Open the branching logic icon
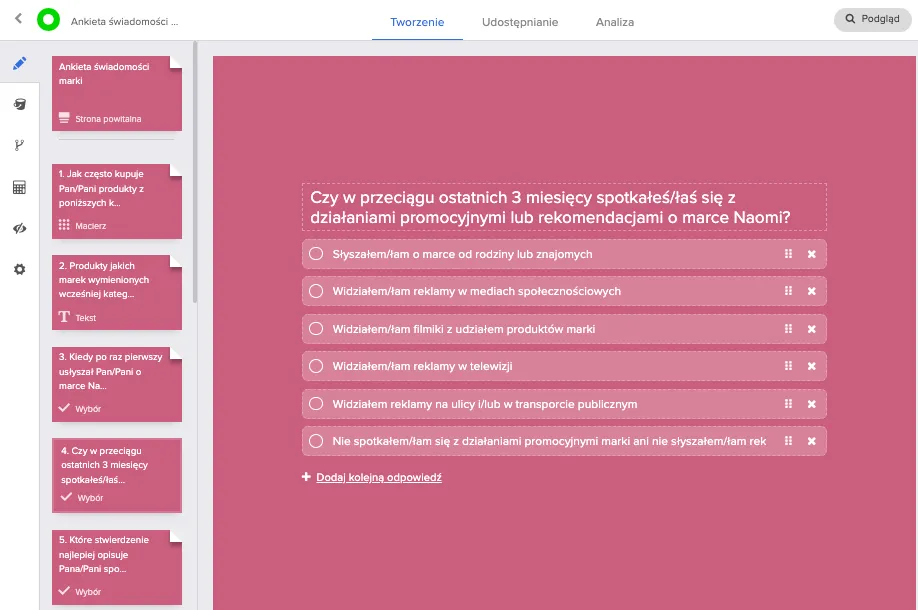Screen dimensions: 918x610 [x=19, y=145]
